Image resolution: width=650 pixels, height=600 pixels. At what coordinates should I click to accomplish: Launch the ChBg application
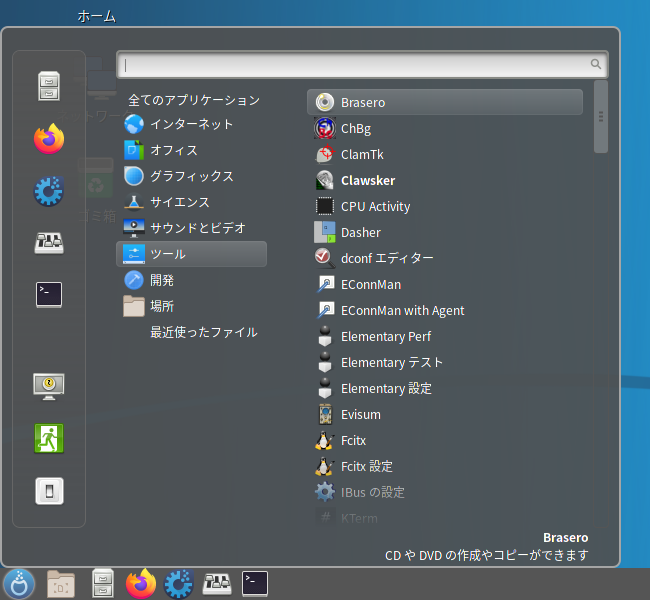[445, 128]
